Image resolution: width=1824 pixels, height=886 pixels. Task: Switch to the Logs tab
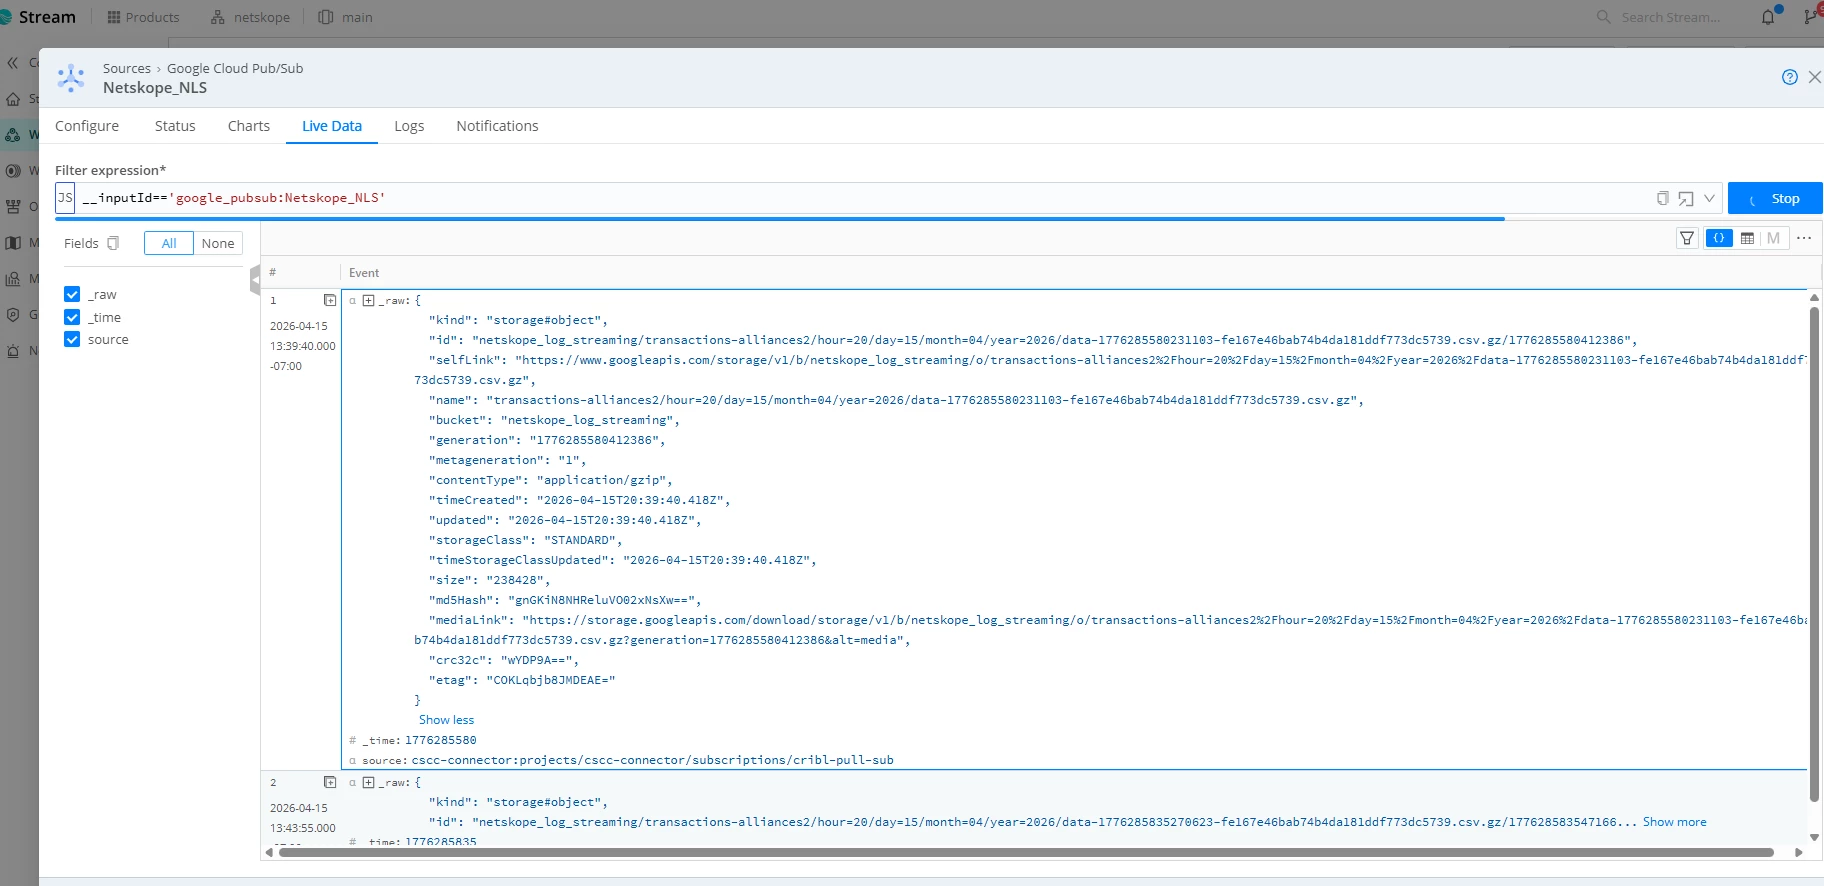pyautogui.click(x=409, y=126)
